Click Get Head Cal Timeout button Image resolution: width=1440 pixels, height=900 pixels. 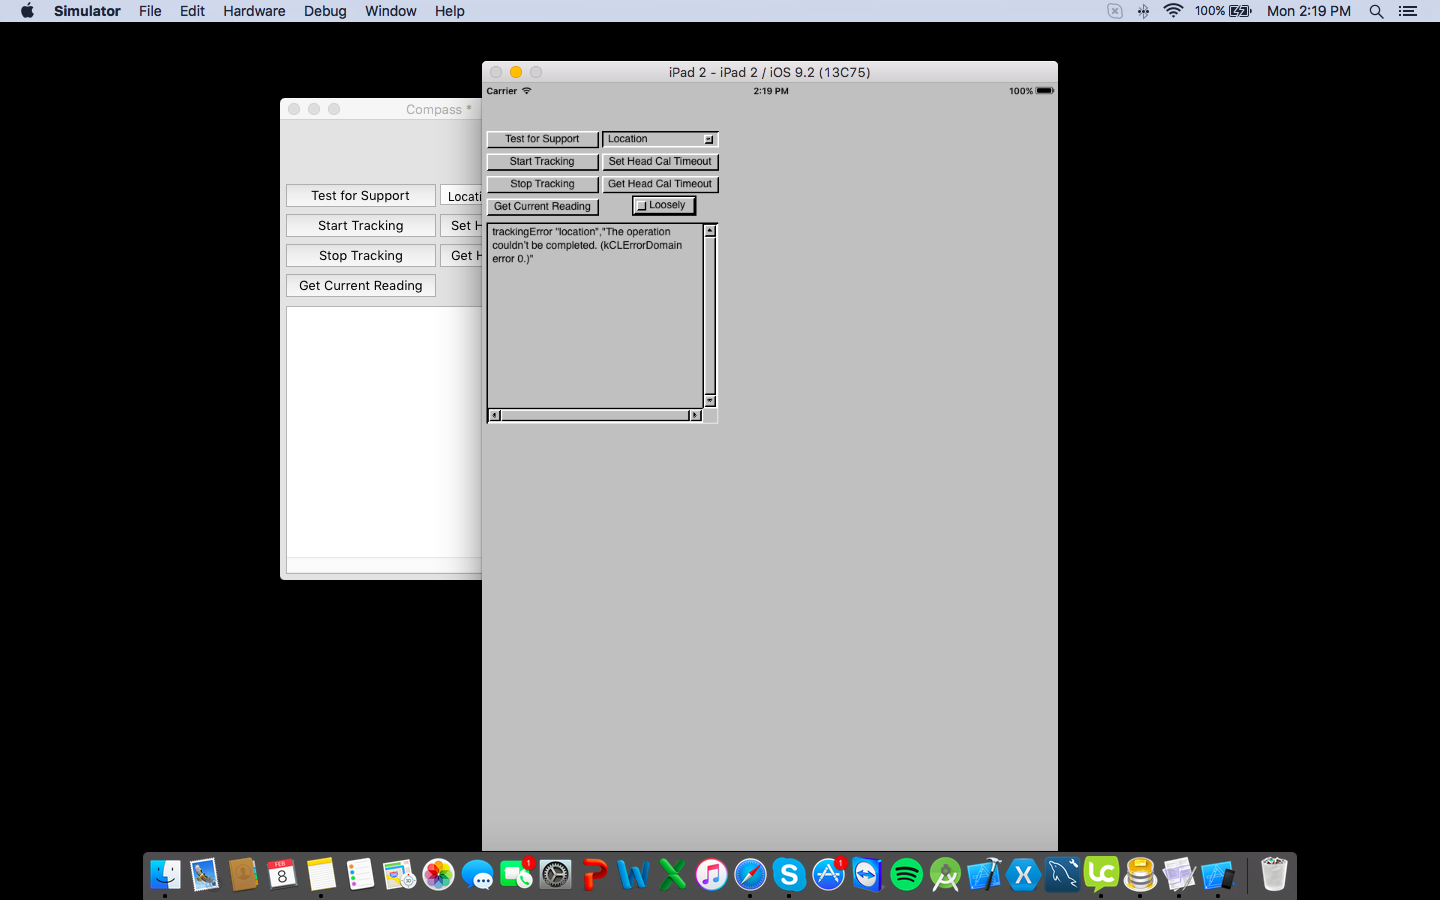[x=660, y=184]
